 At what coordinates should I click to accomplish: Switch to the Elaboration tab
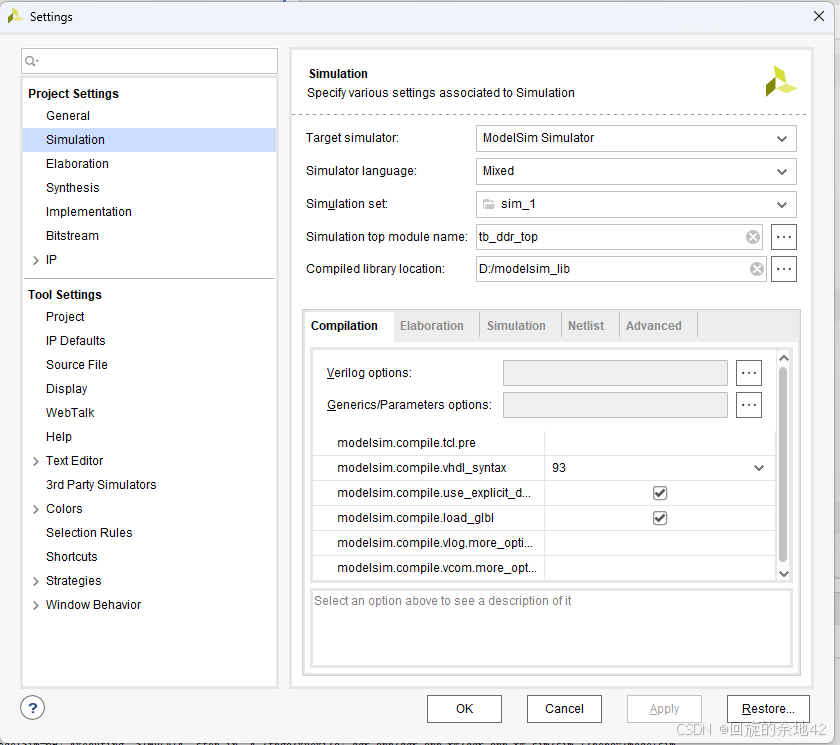[432, 326]
